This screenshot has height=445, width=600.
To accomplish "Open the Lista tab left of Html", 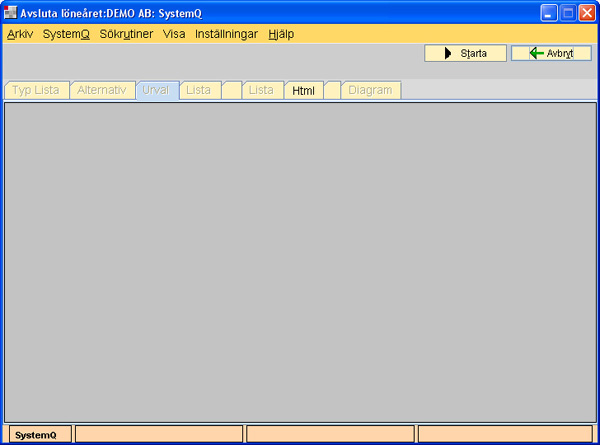I will point(261,90).
